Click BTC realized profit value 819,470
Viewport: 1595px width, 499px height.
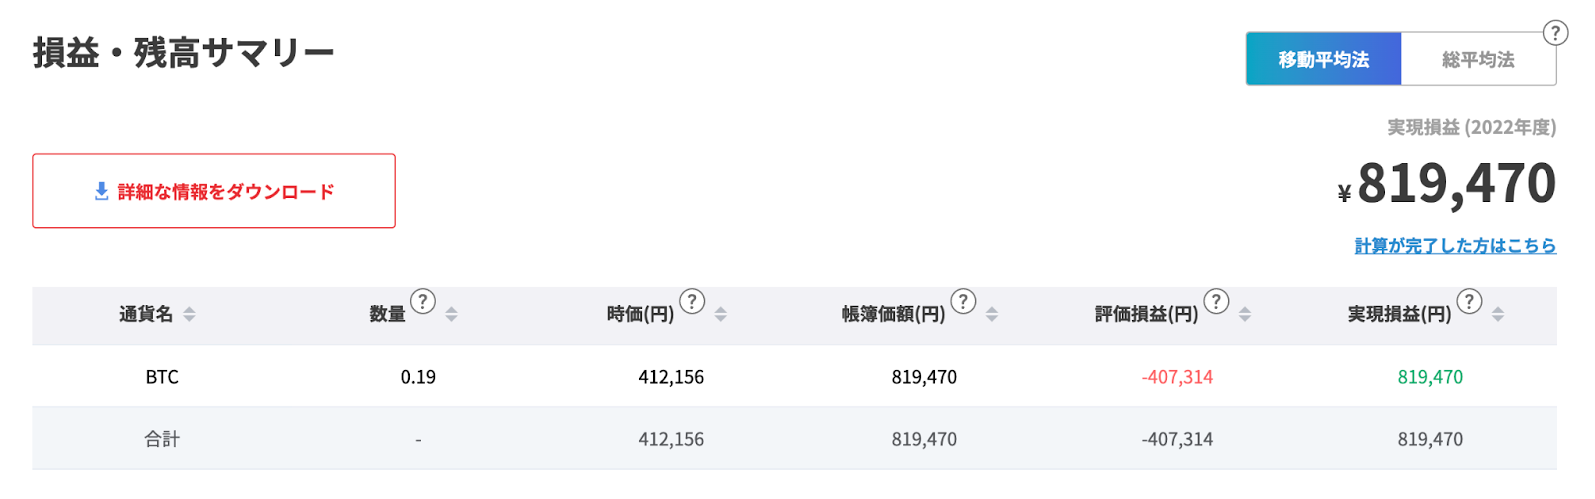tap(1430, 377)
